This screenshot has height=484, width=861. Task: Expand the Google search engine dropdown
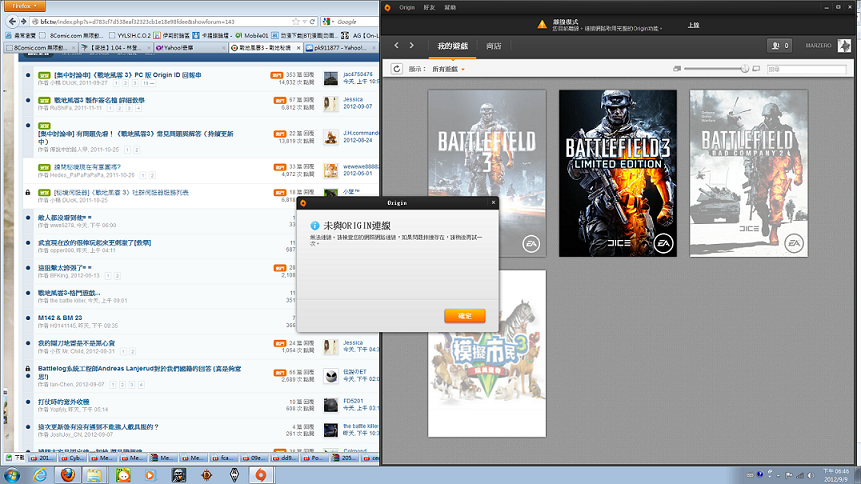point(333,20)
